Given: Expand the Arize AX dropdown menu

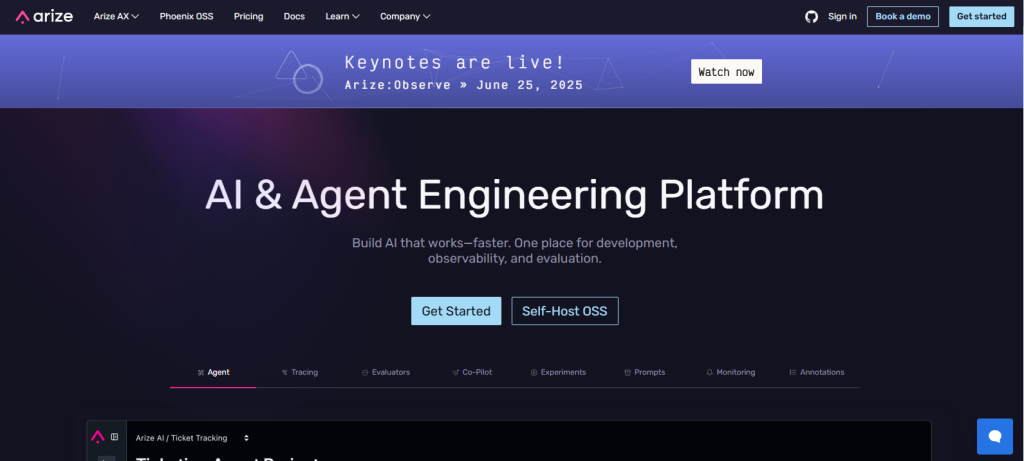Looking at the screenshot, I should tap(116, 16).
